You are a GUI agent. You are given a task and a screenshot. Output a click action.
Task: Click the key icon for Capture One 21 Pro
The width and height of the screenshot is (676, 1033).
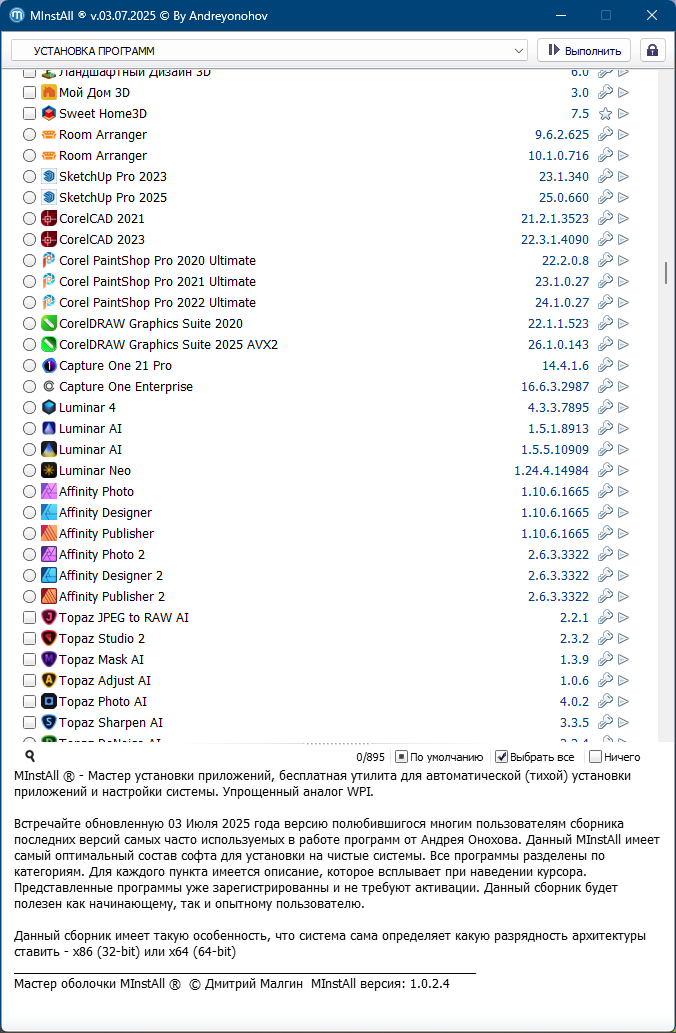(605, 365)
